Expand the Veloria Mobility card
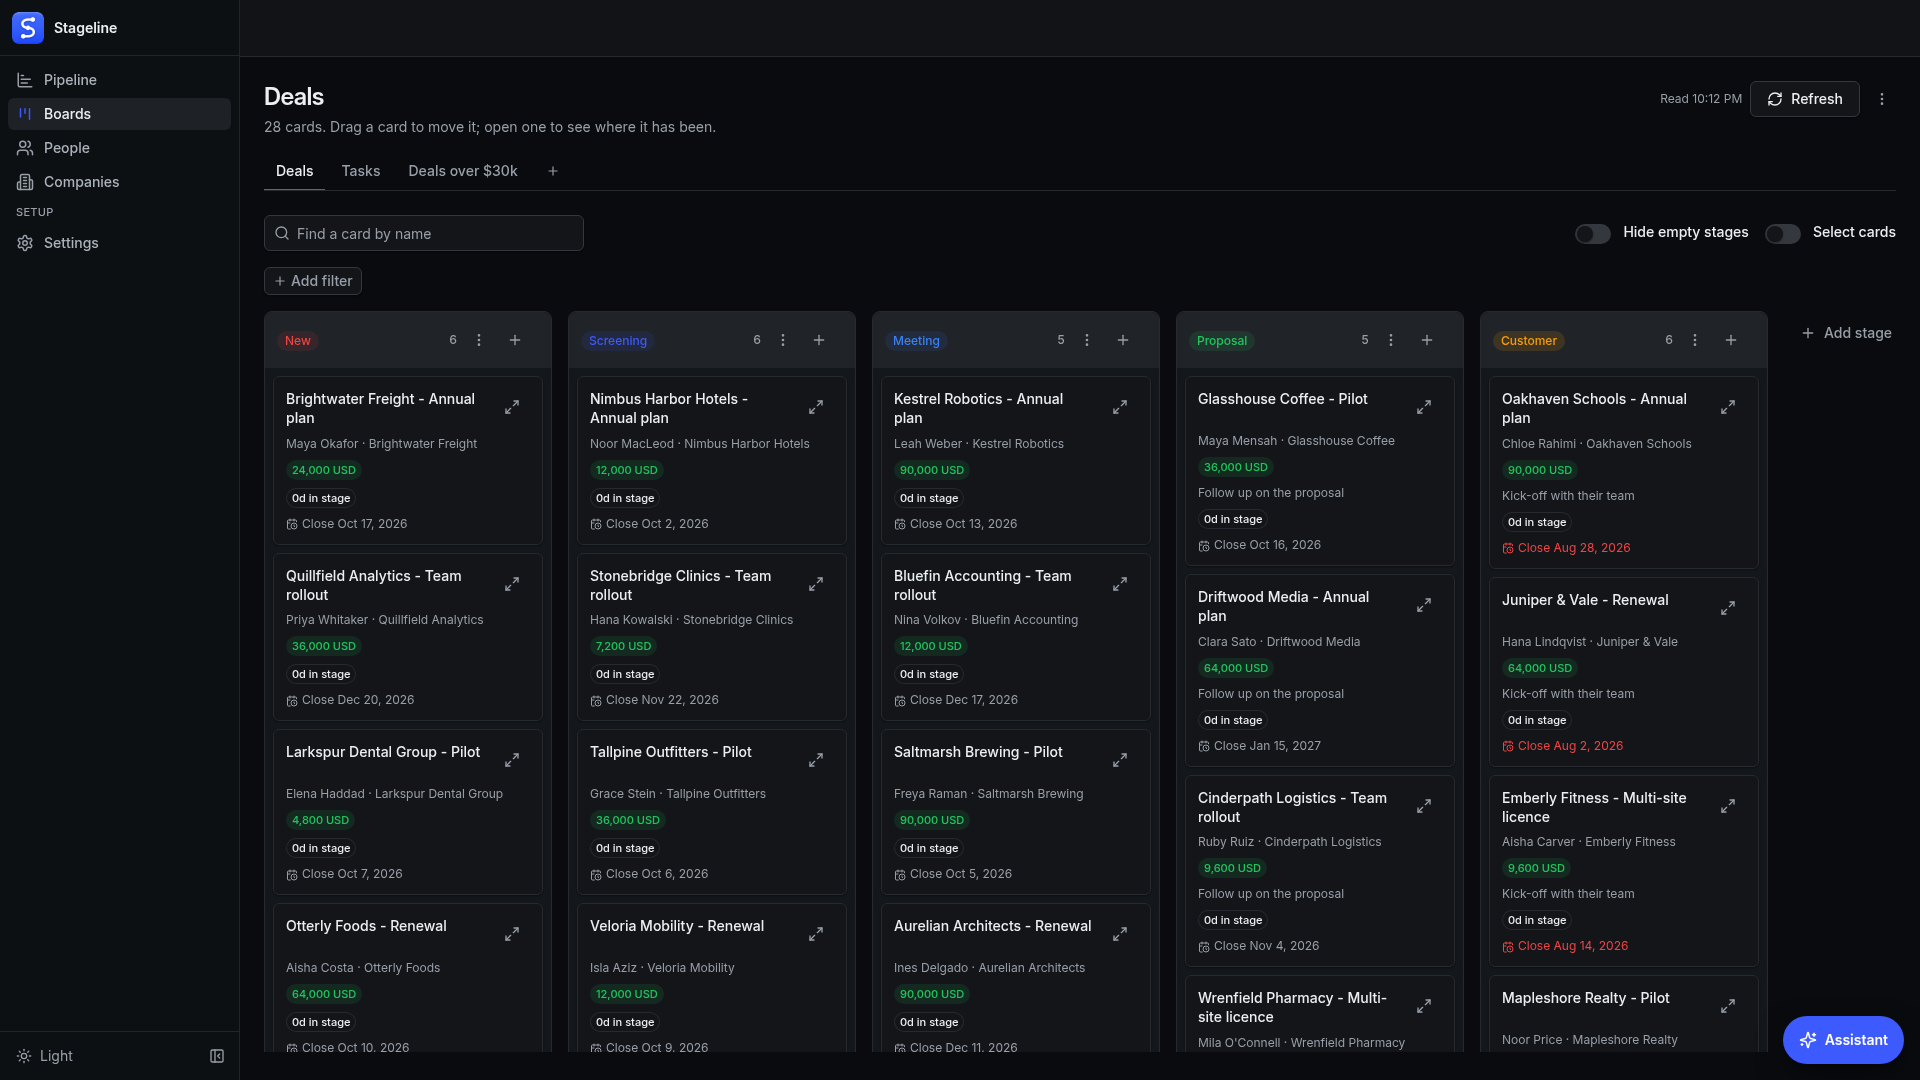This screenshot has width=1920, height=1080. tap(816, 934)
